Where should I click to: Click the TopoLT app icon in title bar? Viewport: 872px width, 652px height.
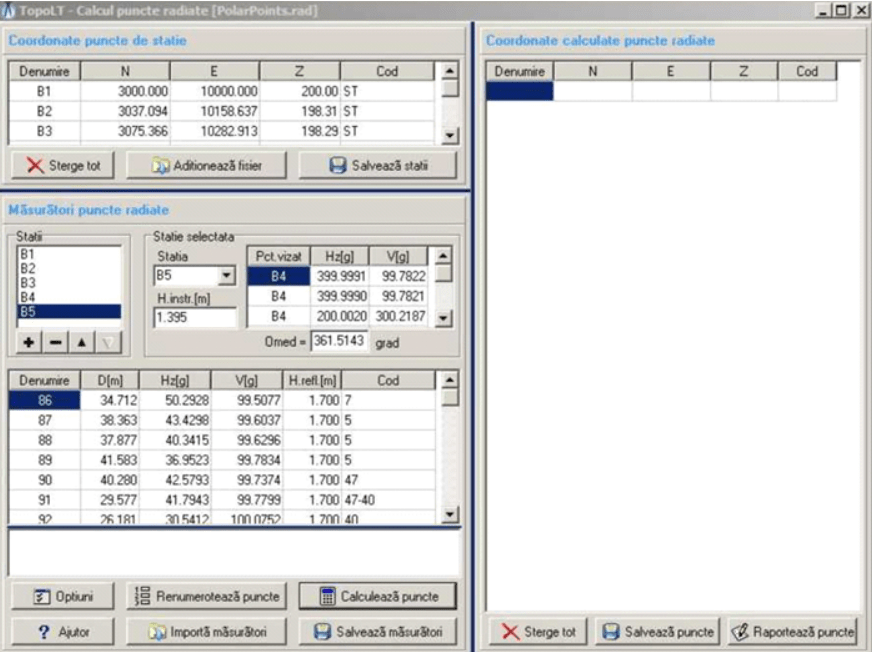(x=8, y=11)
